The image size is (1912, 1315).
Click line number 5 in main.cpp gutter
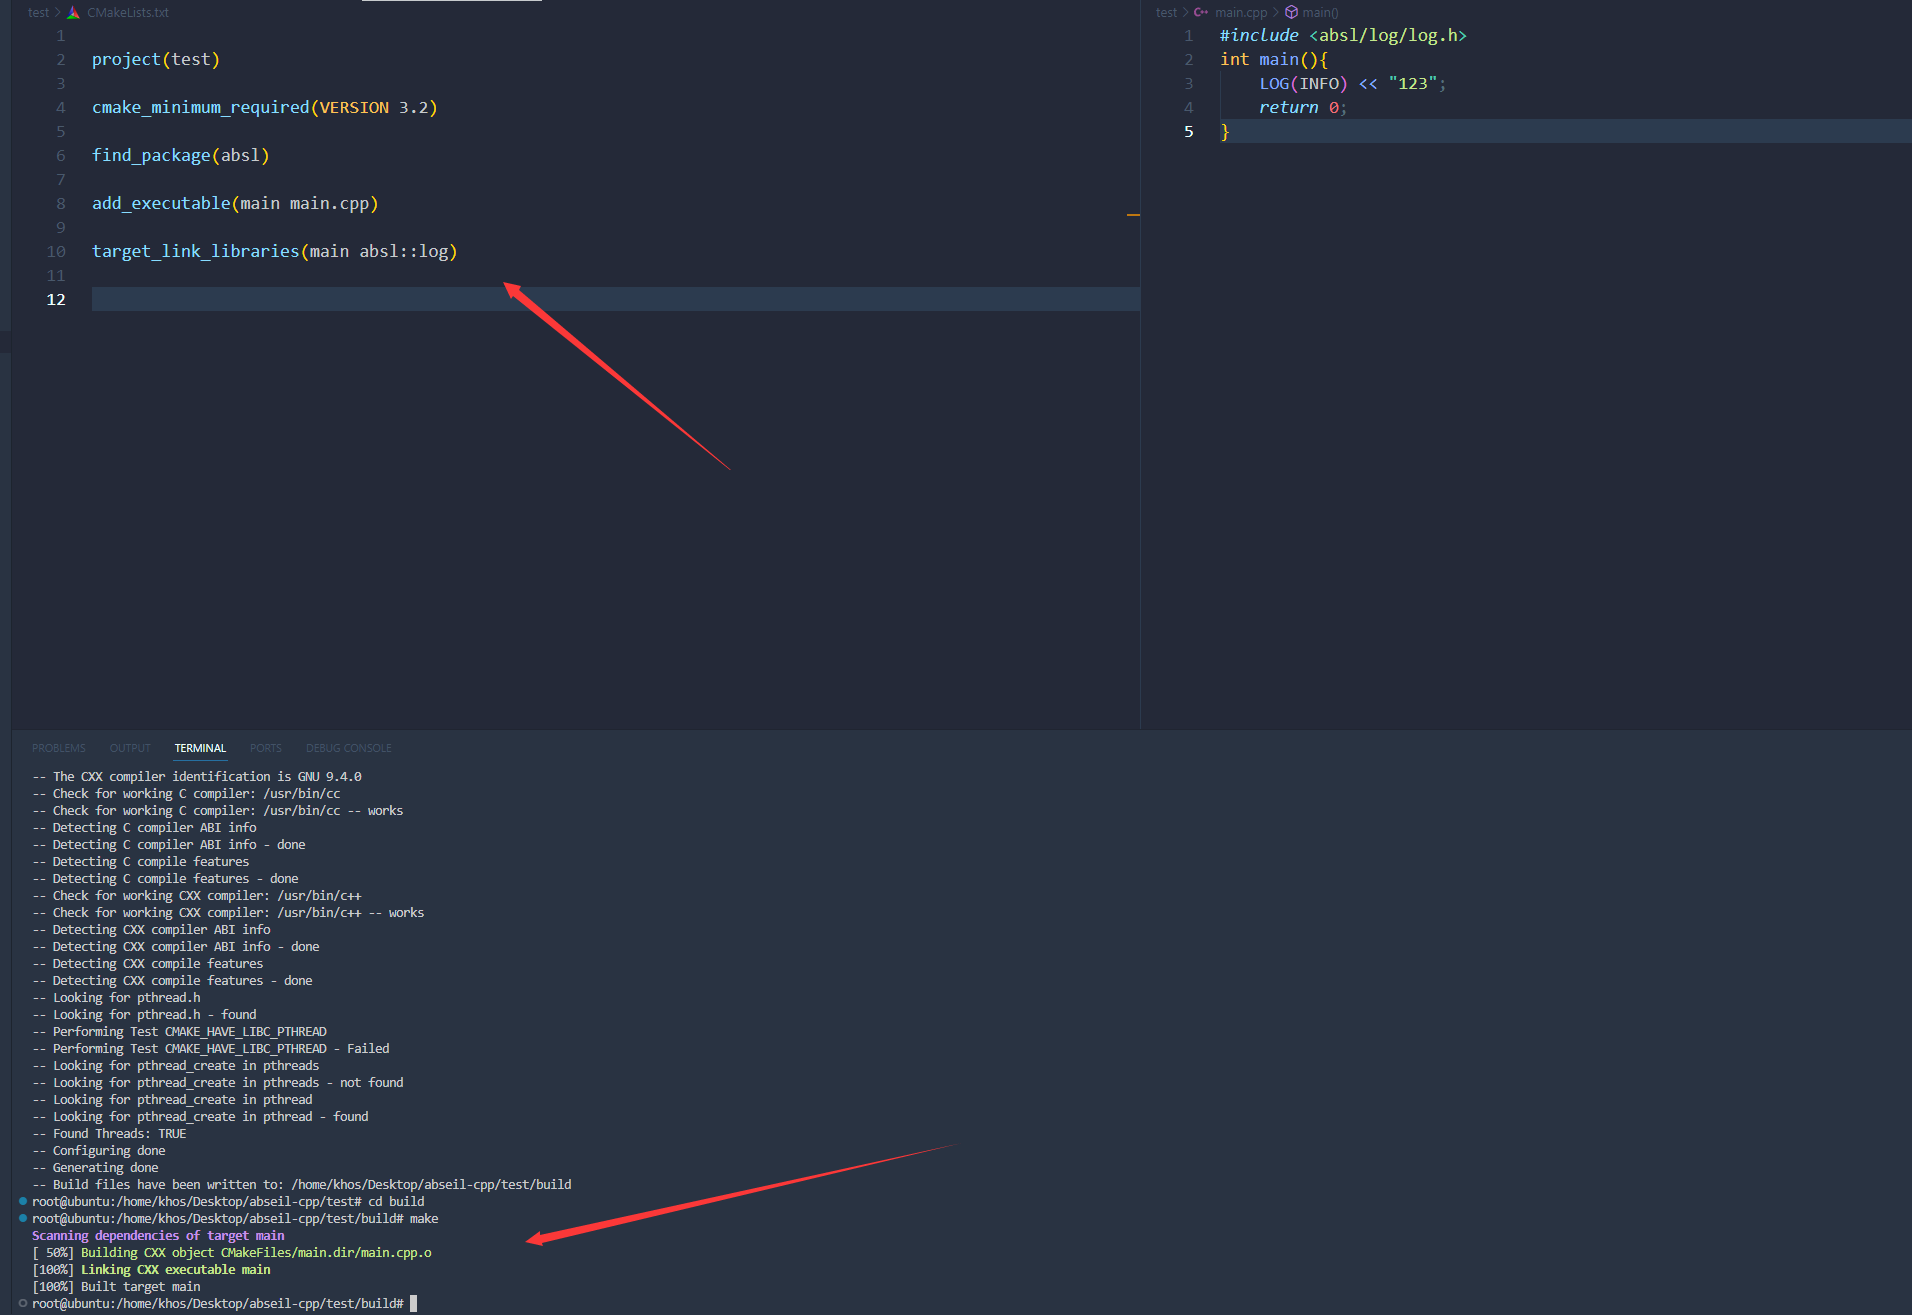point(1188,131)
